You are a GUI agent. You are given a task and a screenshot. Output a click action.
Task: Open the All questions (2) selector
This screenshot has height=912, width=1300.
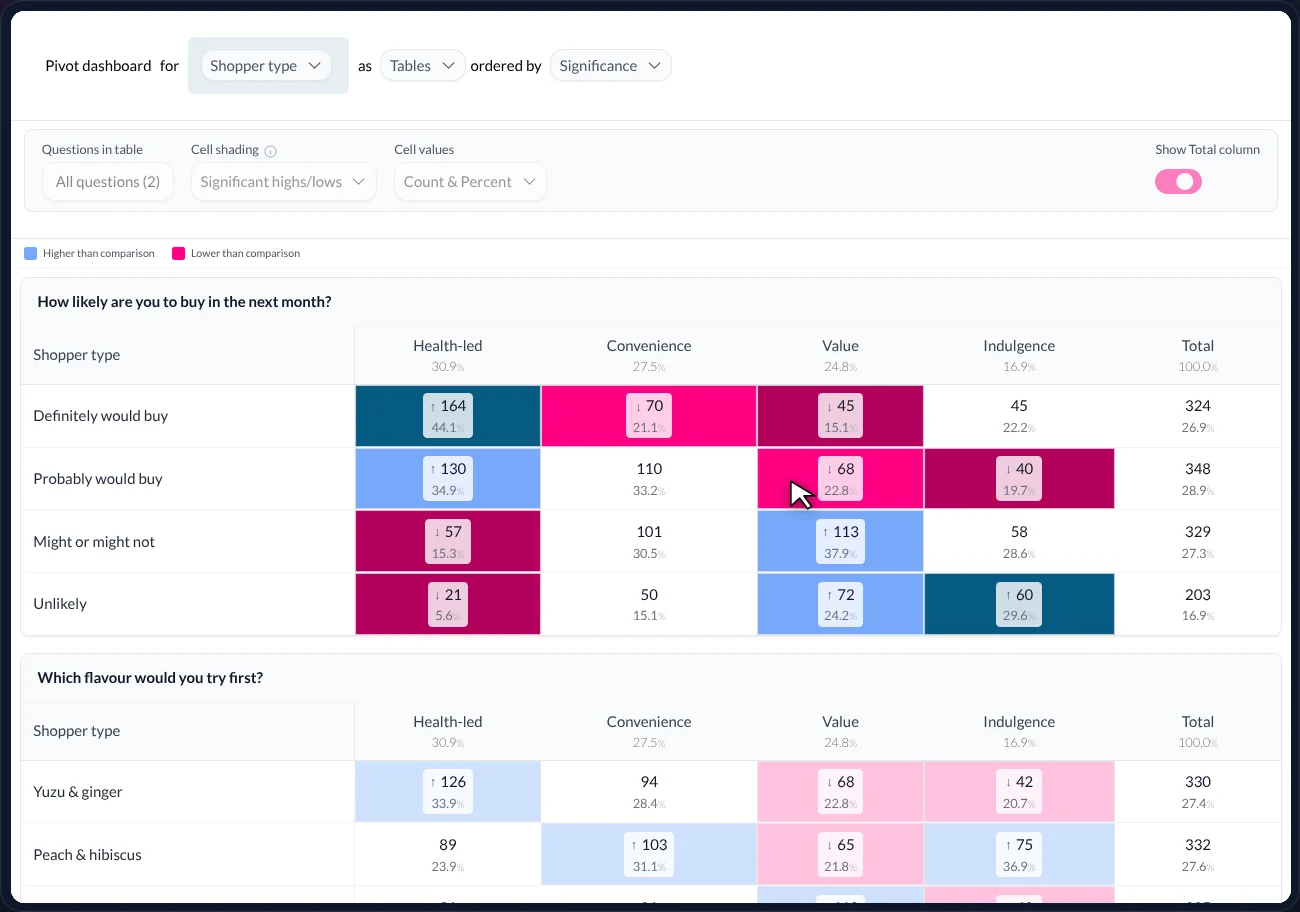[108, 182]
